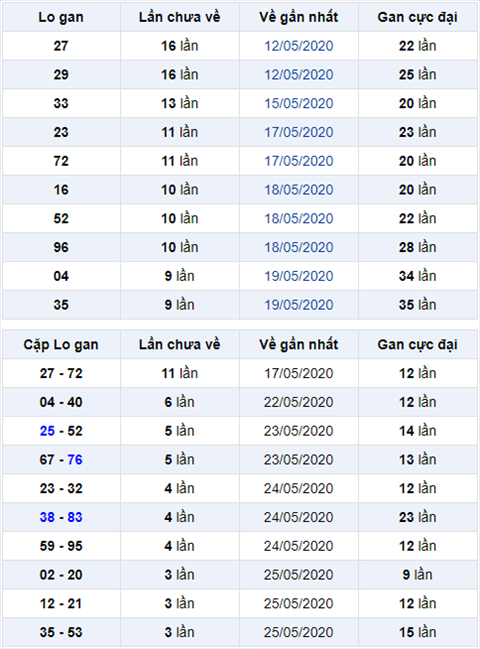The image size is (480, 649).
Task: Click the 'Cặp Lo gan' column header
Action: tap(61, 344)
